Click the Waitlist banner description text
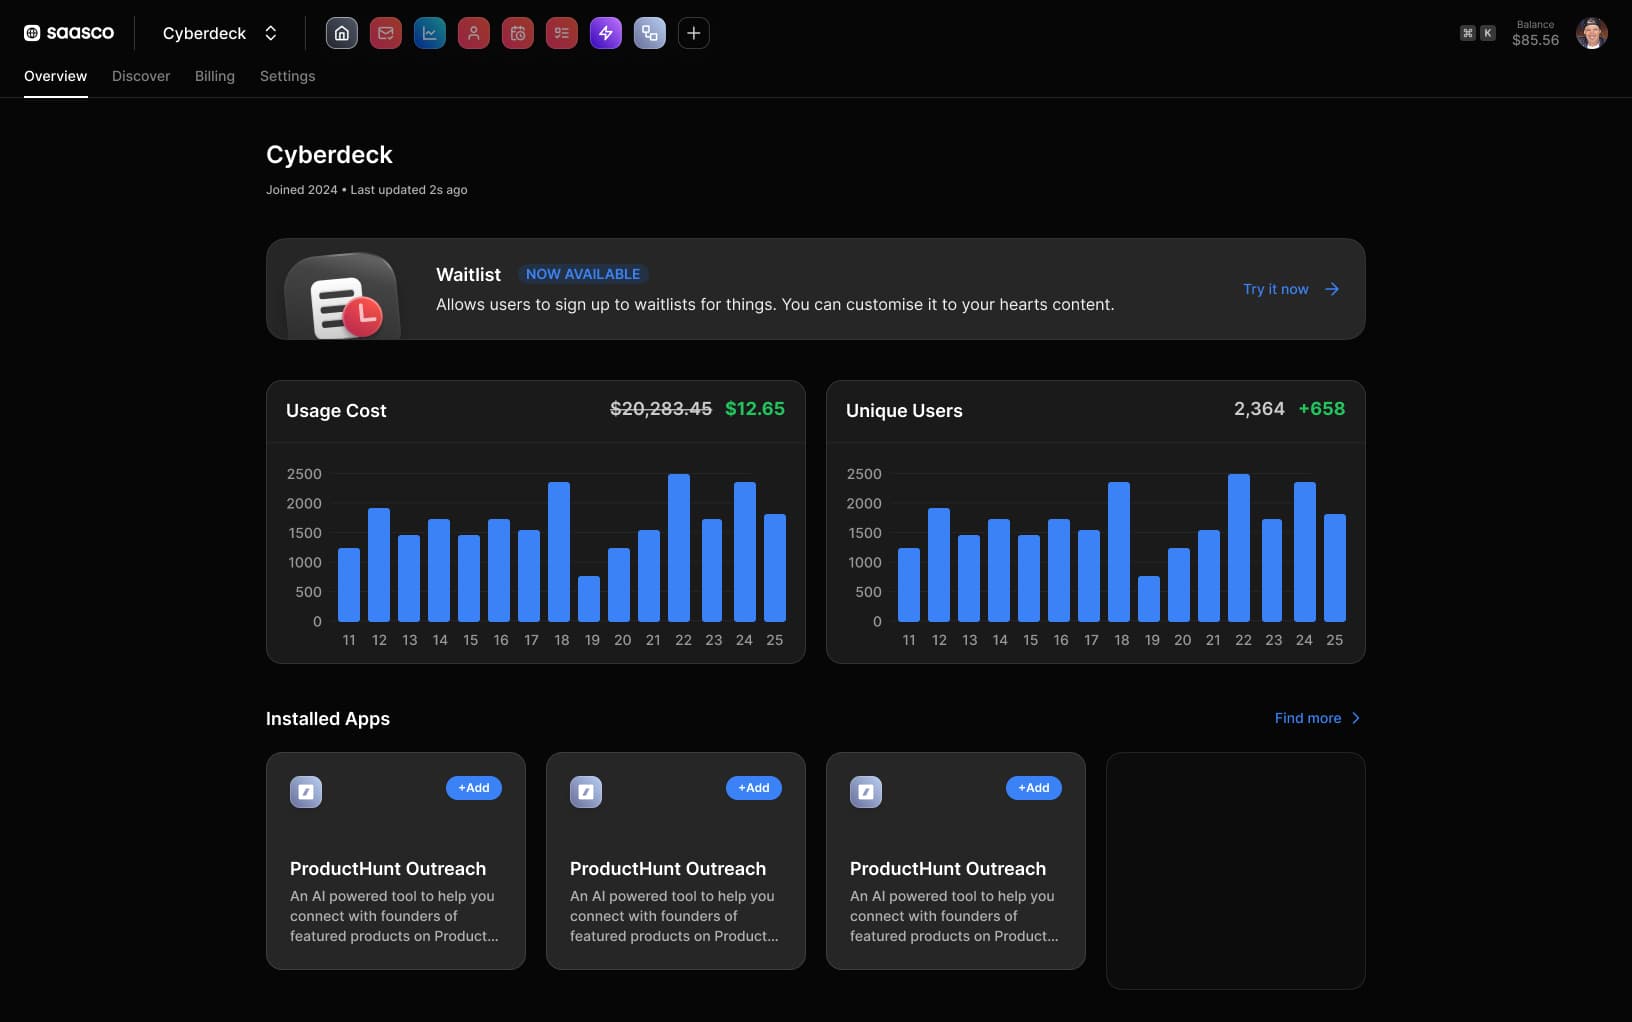Image resolution: width=1632 pixels, height=1022 pixels. (x=775, y=305)
